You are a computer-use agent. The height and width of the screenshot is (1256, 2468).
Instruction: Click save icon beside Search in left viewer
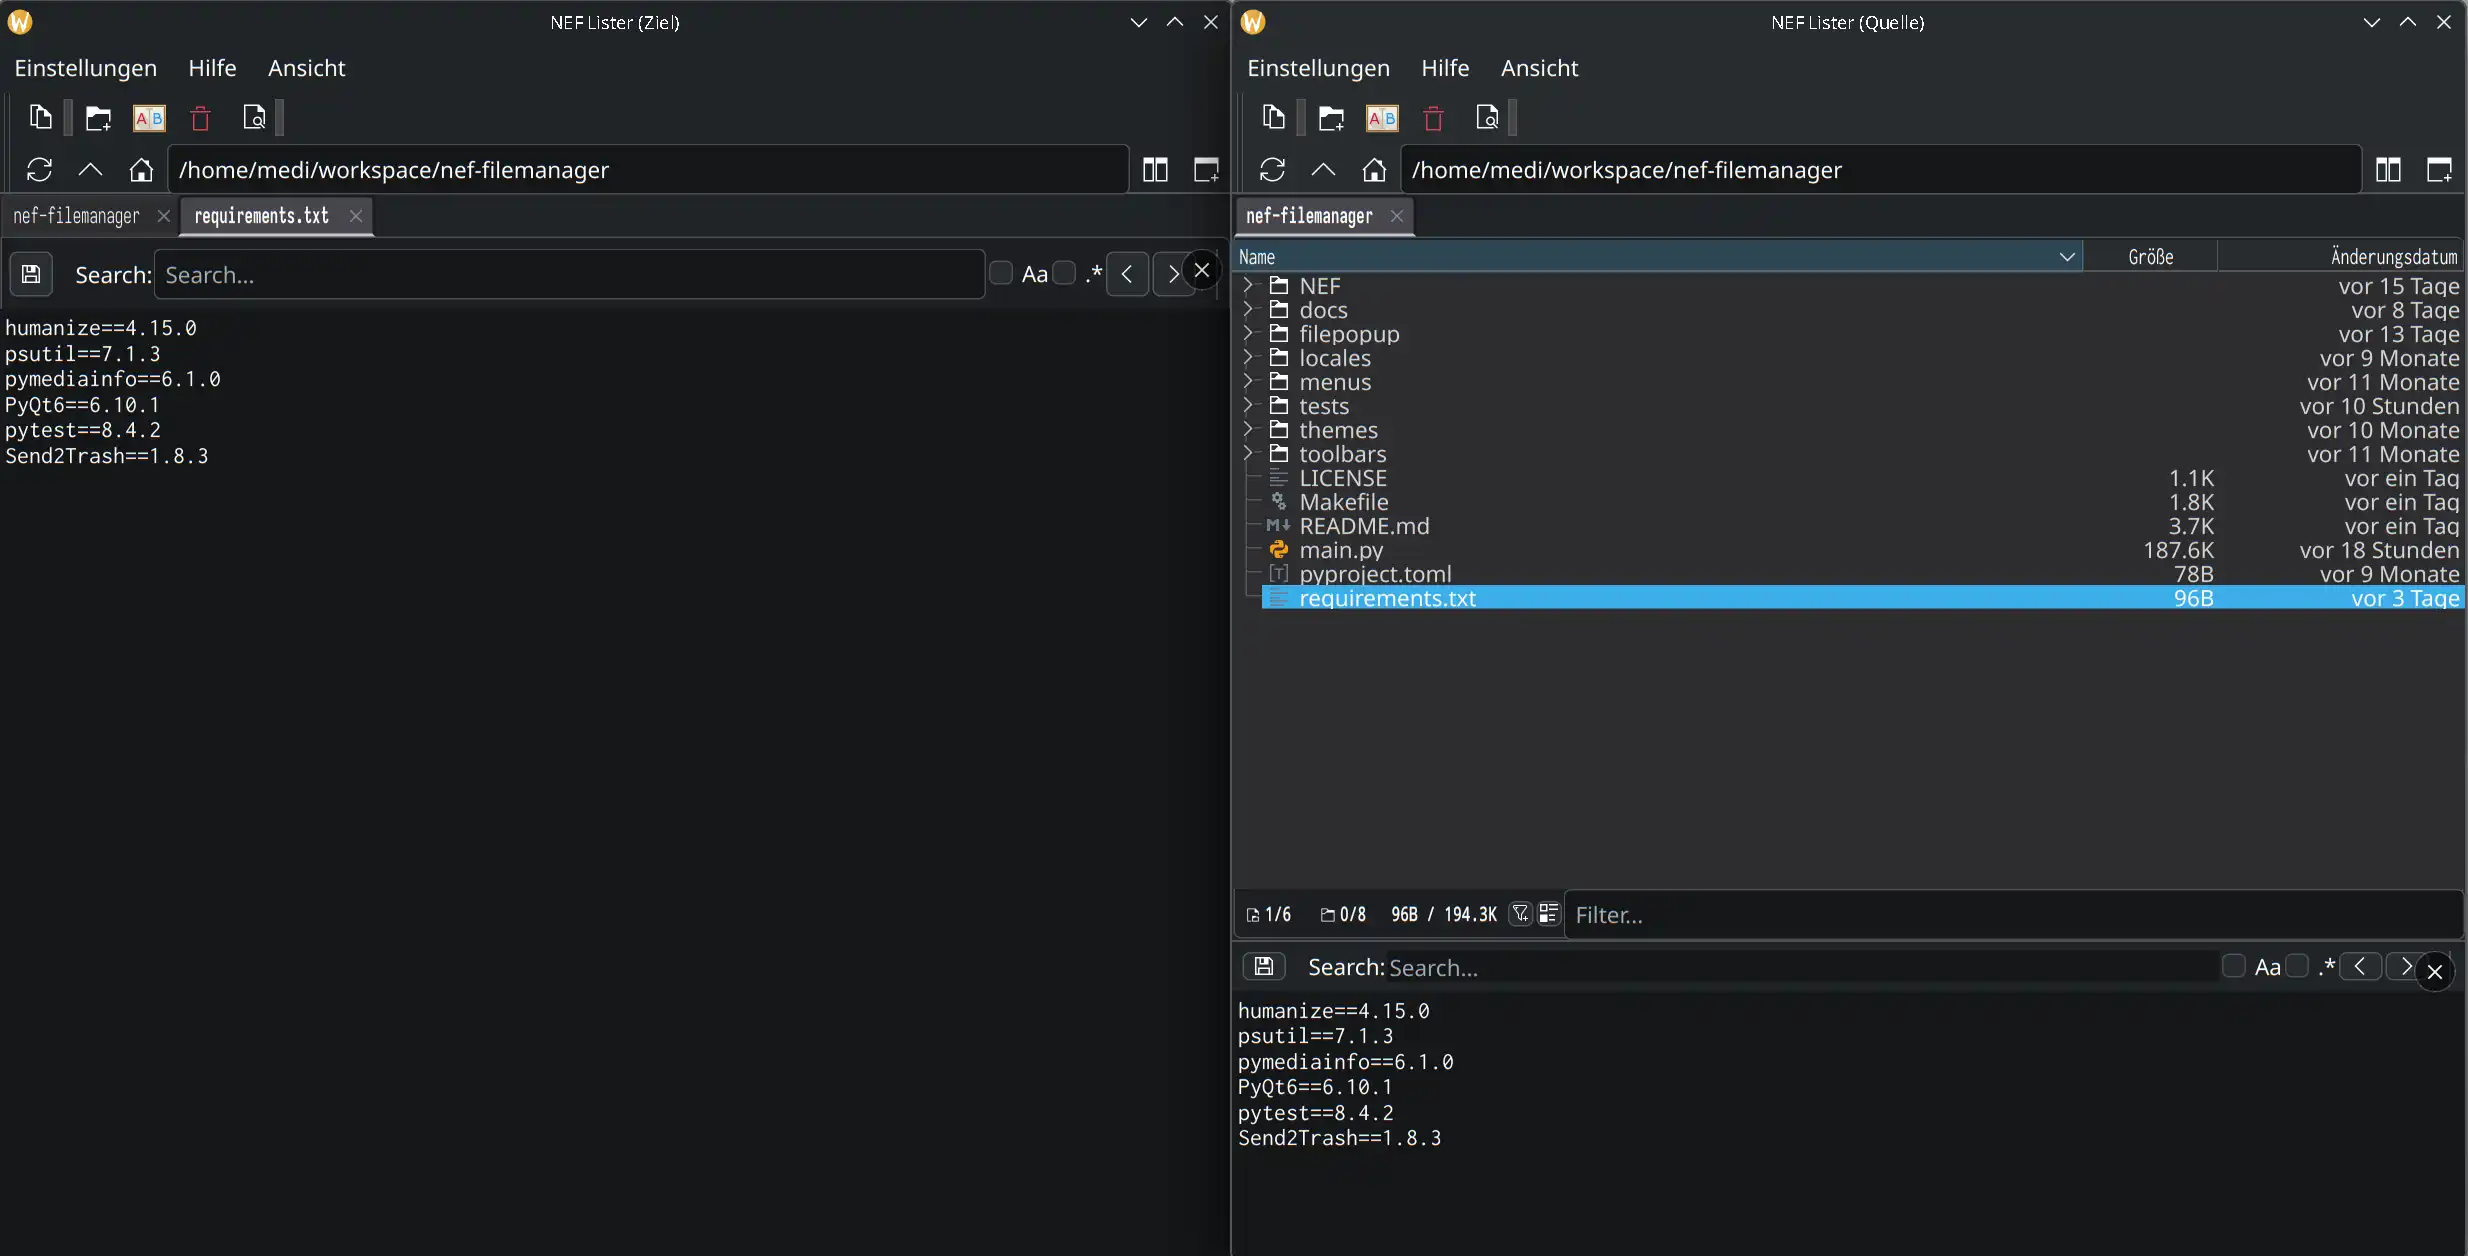(31, 274)
